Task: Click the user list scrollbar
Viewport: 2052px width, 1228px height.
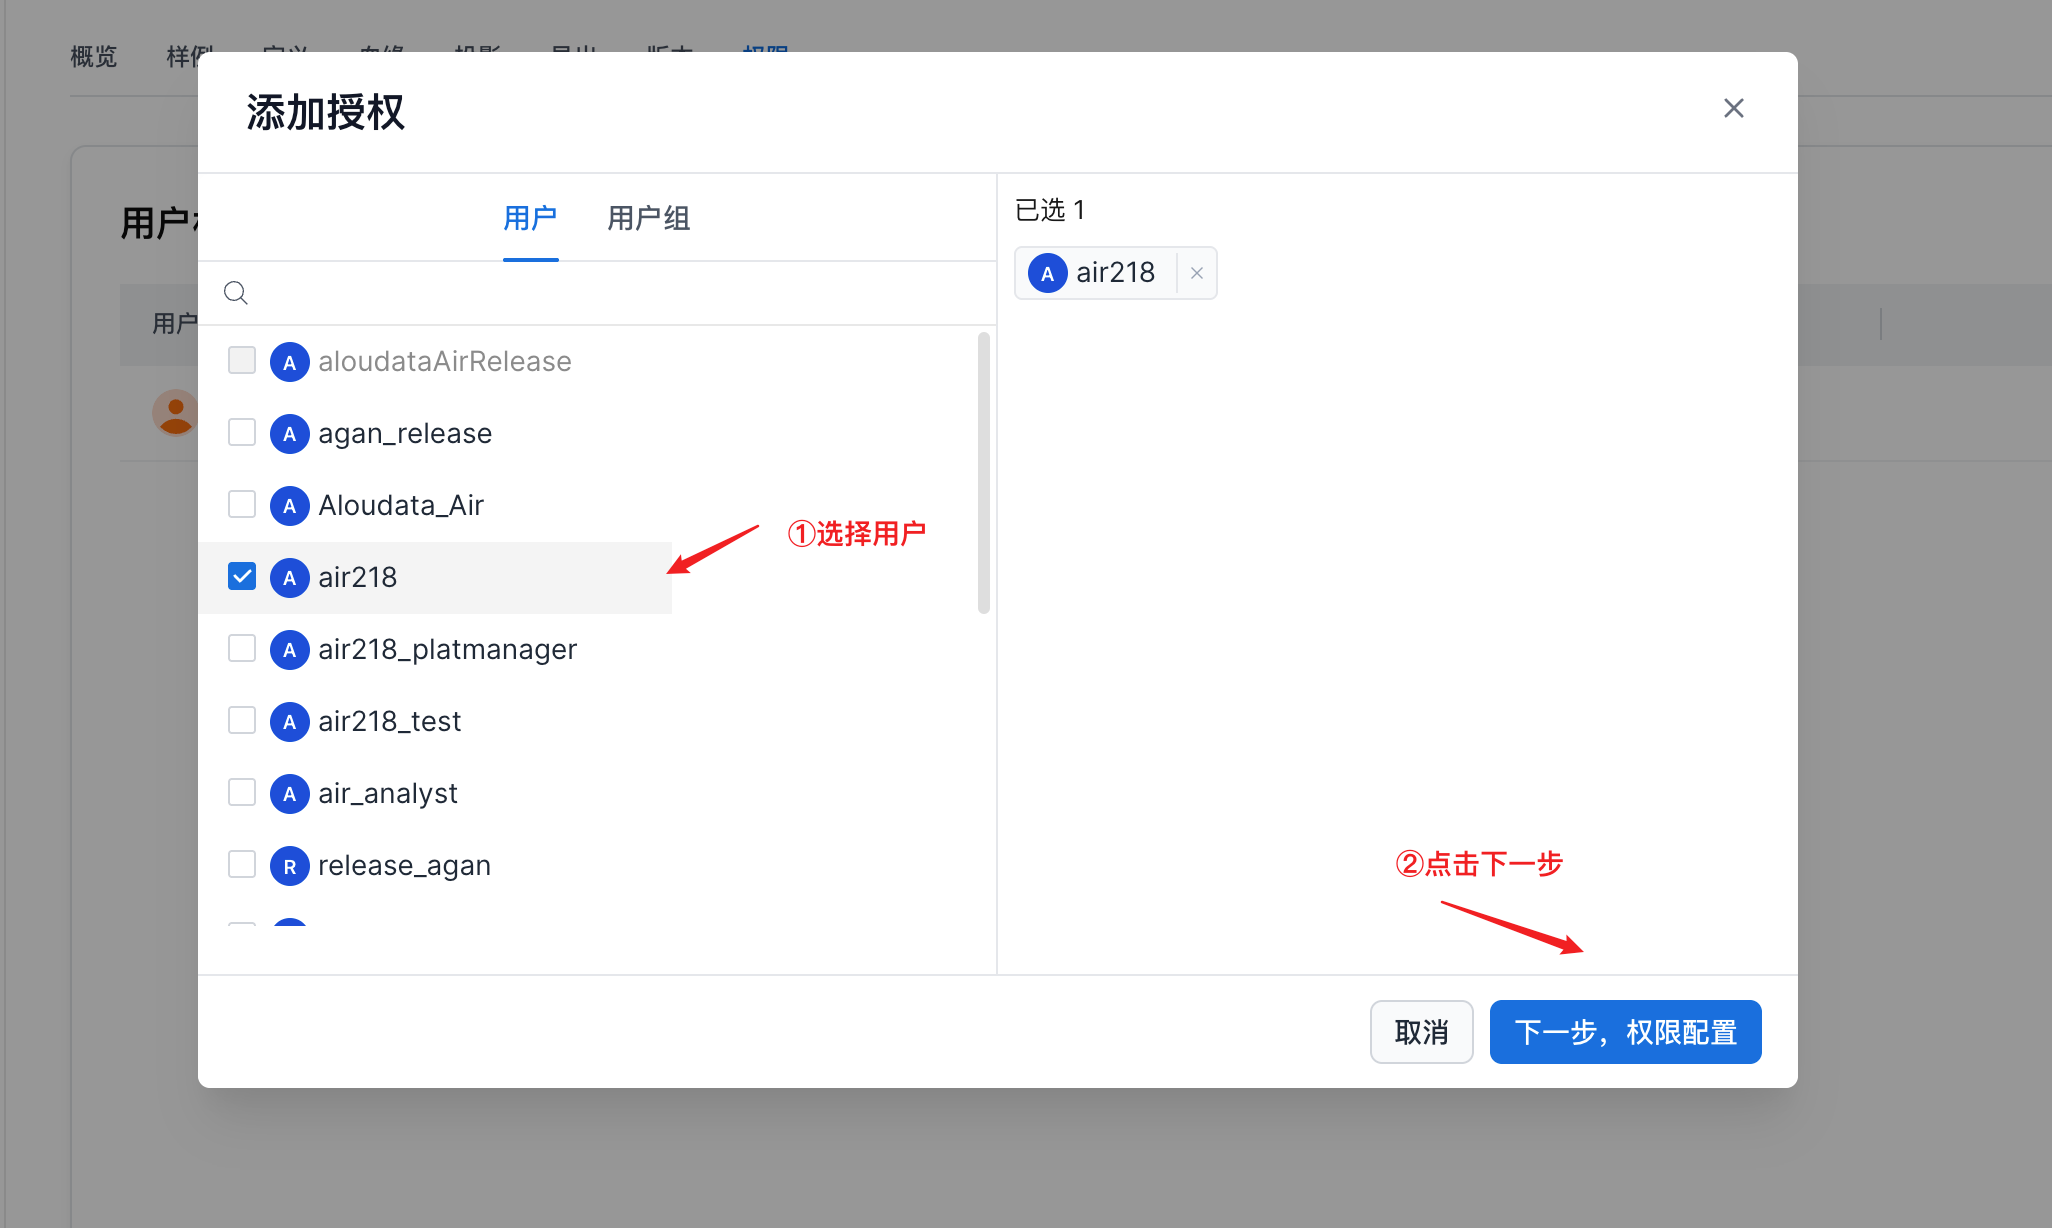Action: click(x=984, y=472)
